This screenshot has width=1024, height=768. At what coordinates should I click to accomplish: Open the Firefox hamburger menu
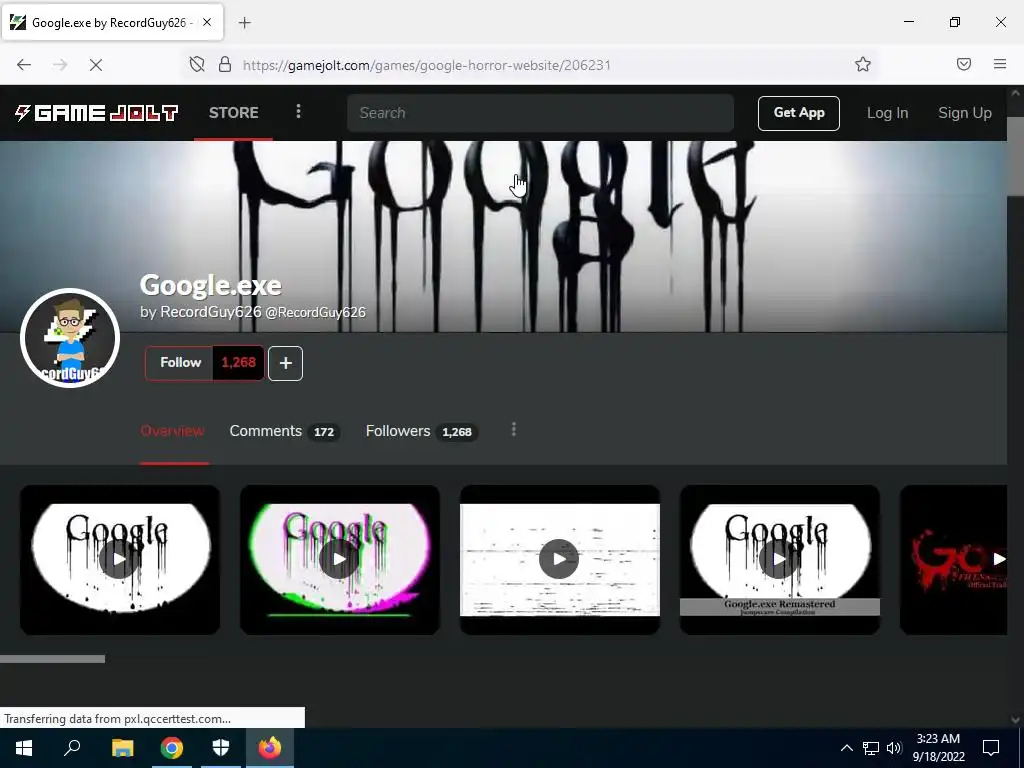(999, 64)
